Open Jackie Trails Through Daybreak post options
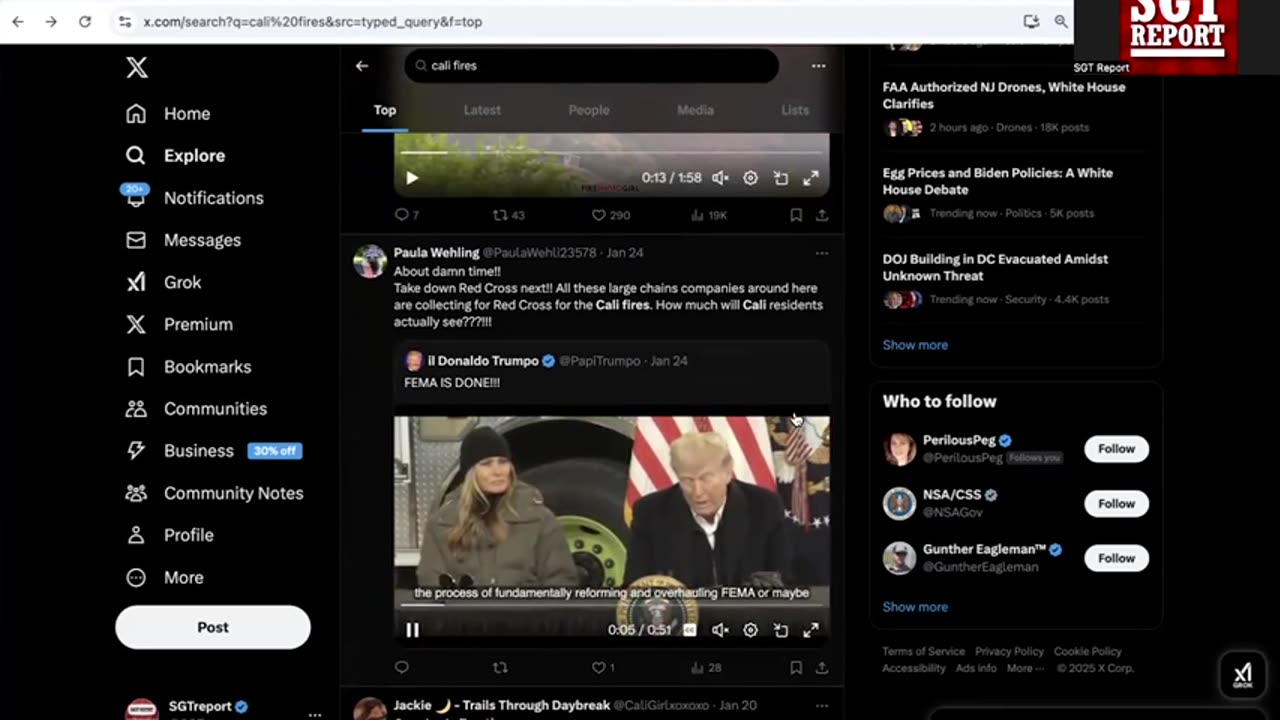 [x=821, y=705]
